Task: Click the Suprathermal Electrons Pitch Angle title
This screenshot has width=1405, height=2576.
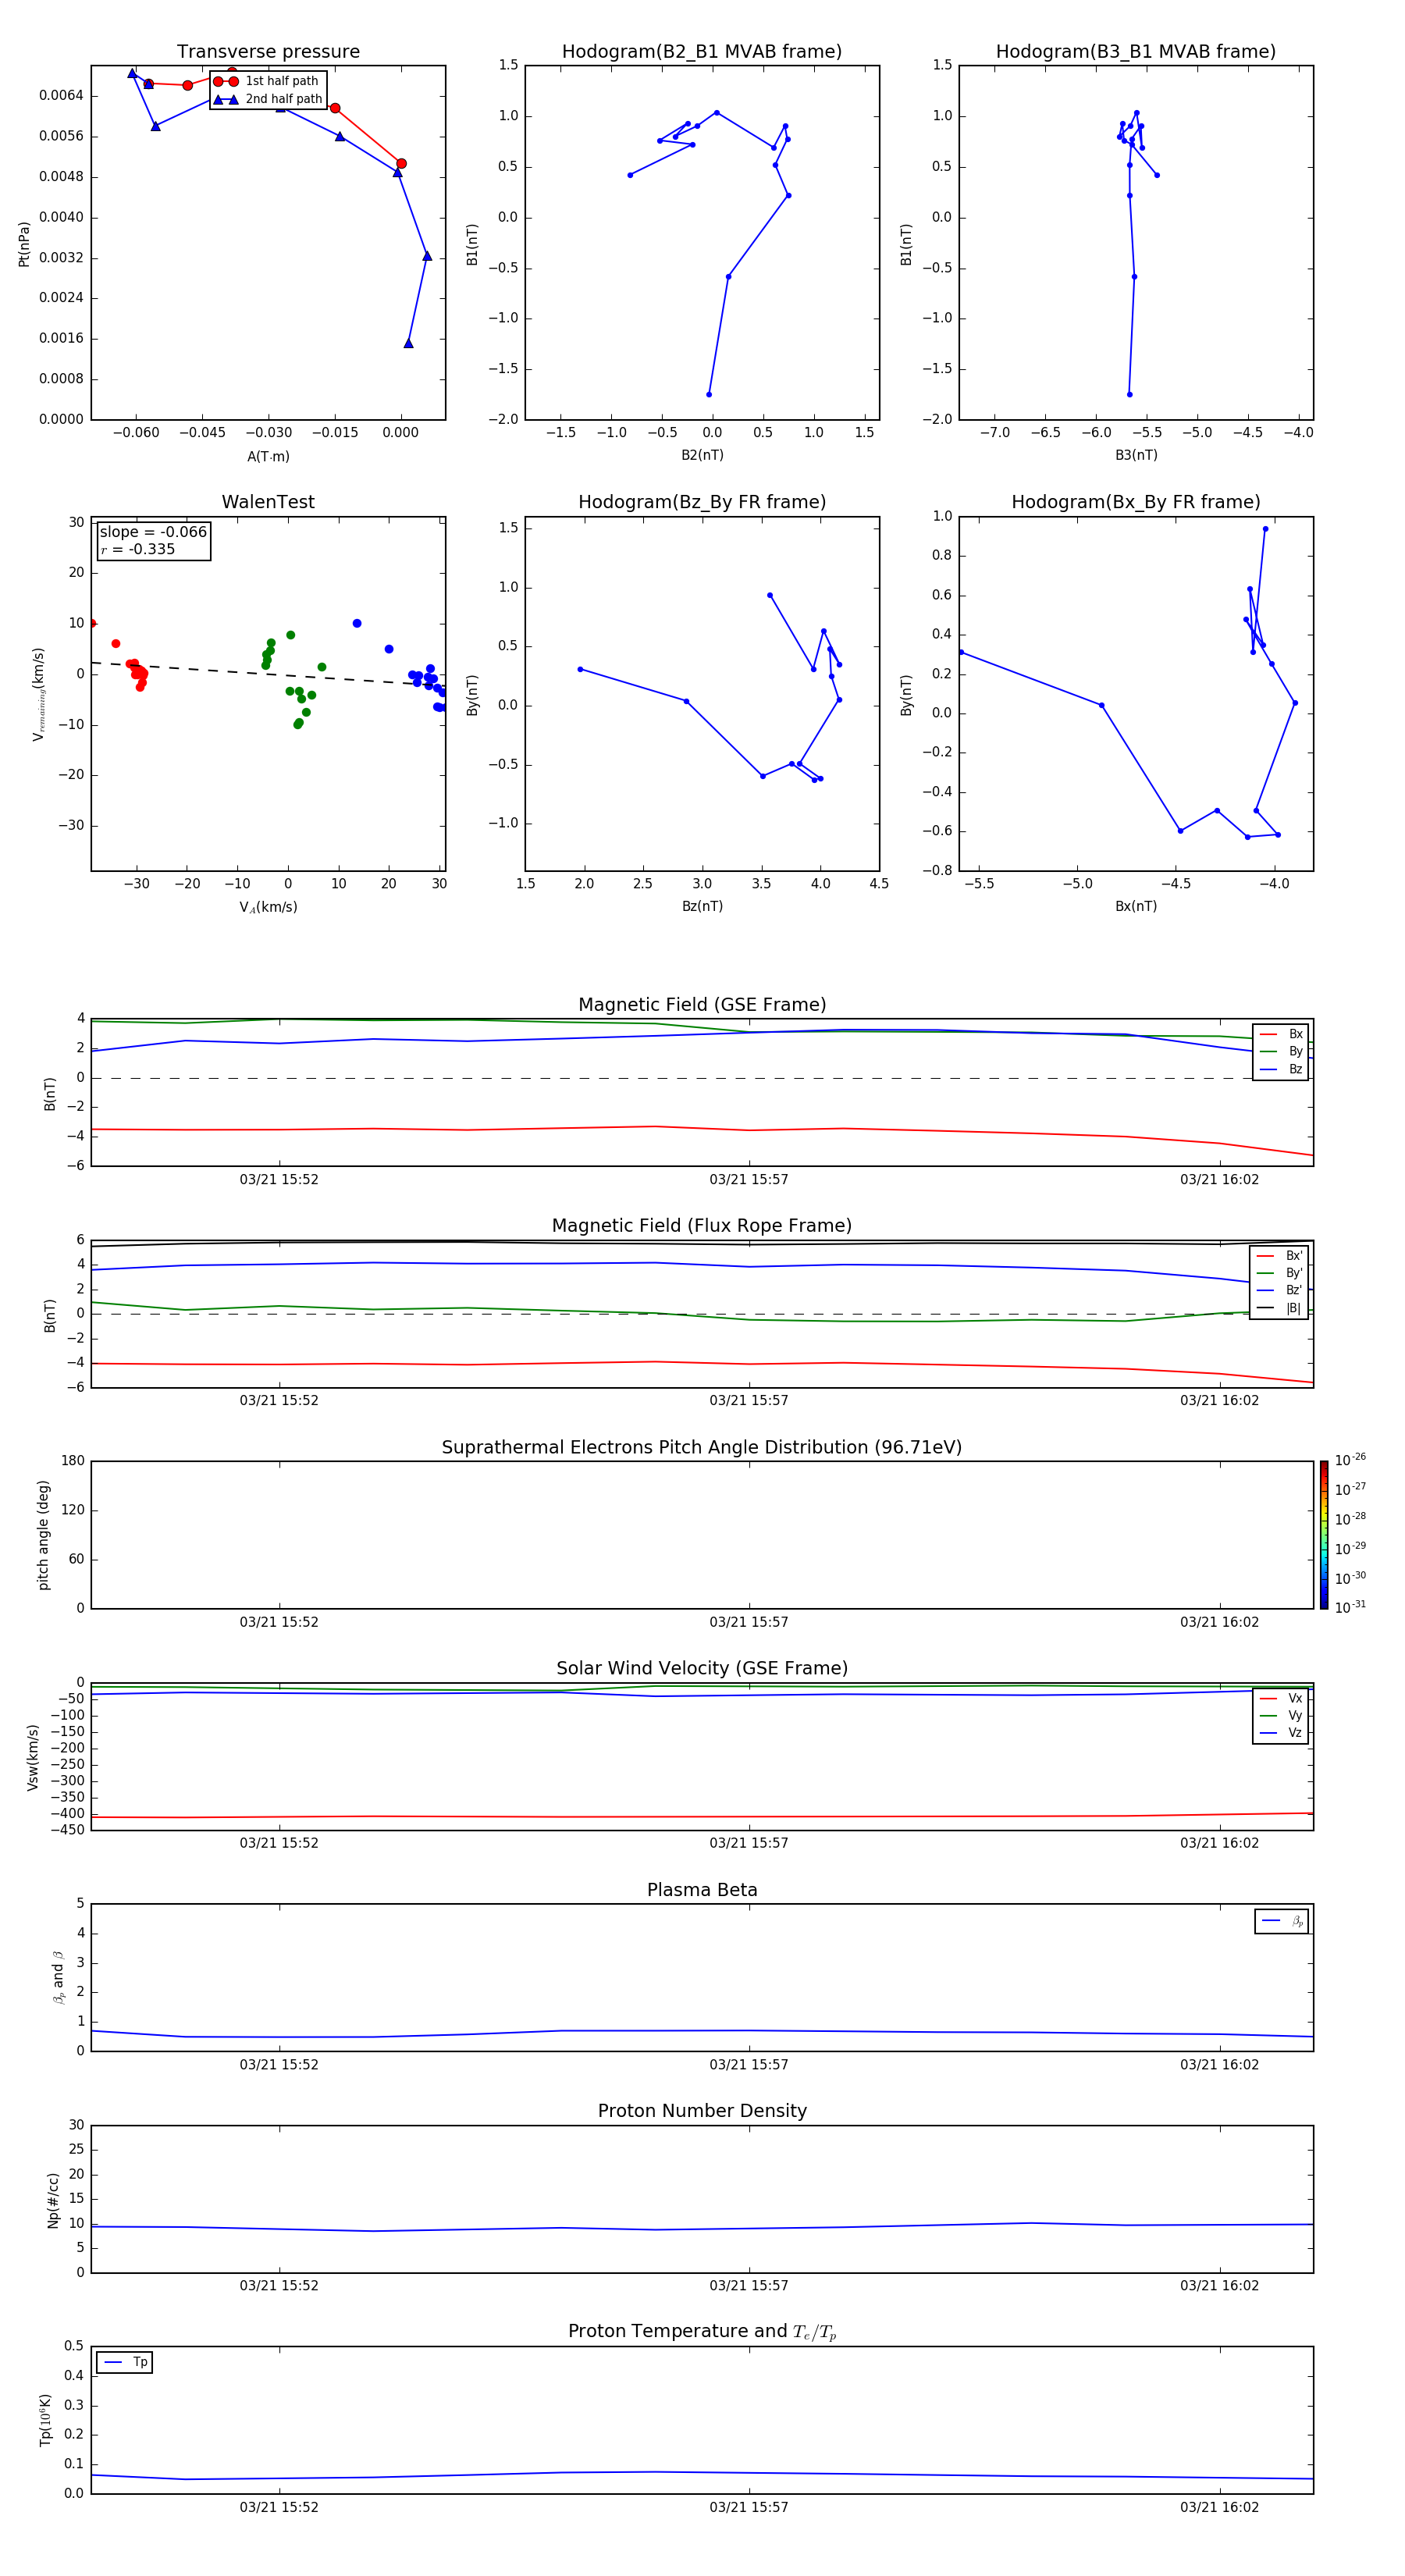Action: pos(702,1448)
